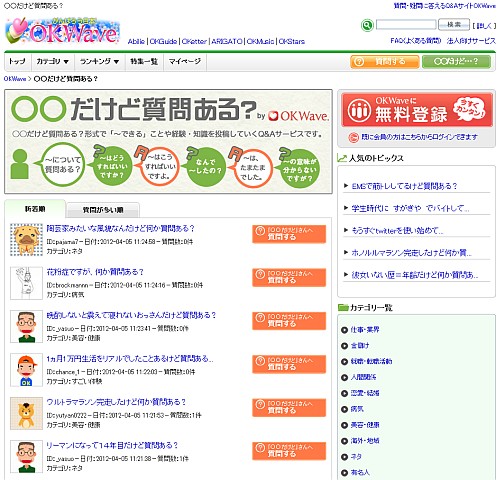
Task: Open the リーマンになって14年目 question title
Action: point(112,446)
